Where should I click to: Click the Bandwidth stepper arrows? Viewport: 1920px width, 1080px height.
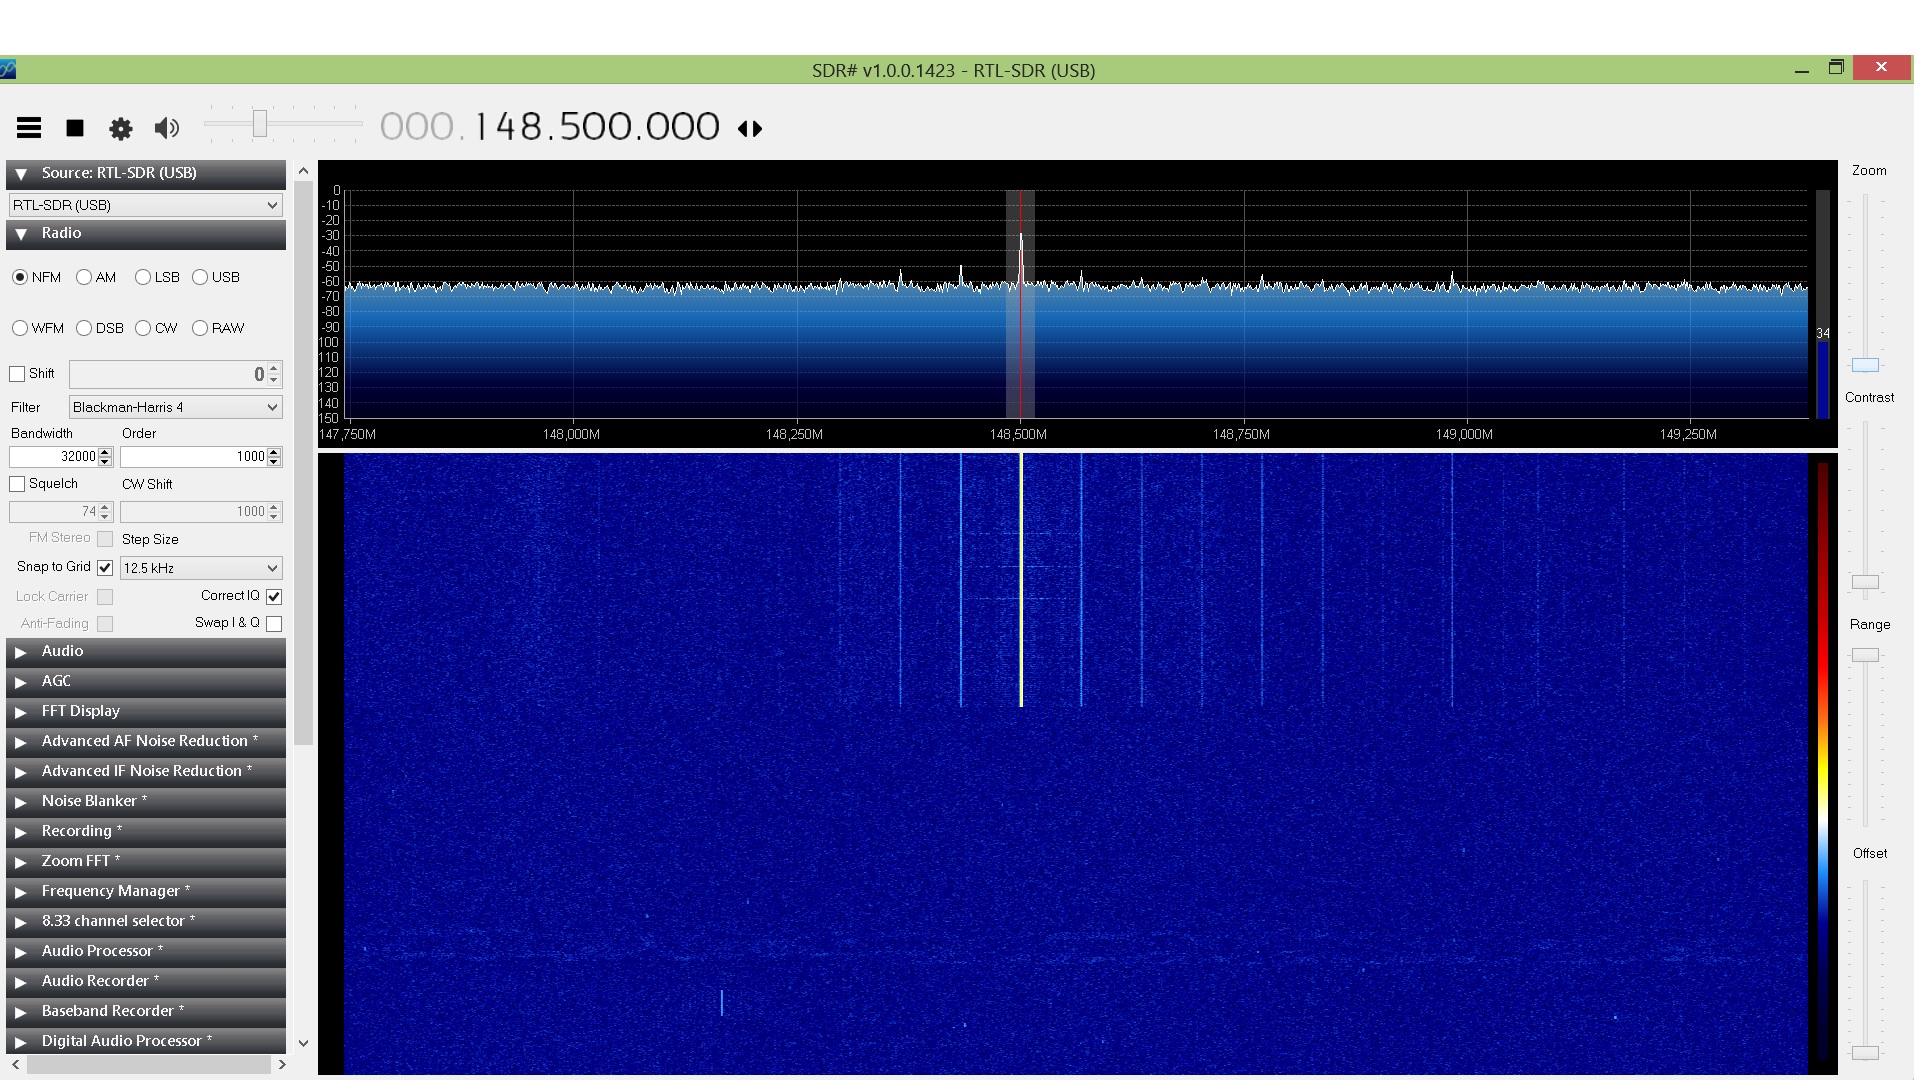click(x=106, y=457)
